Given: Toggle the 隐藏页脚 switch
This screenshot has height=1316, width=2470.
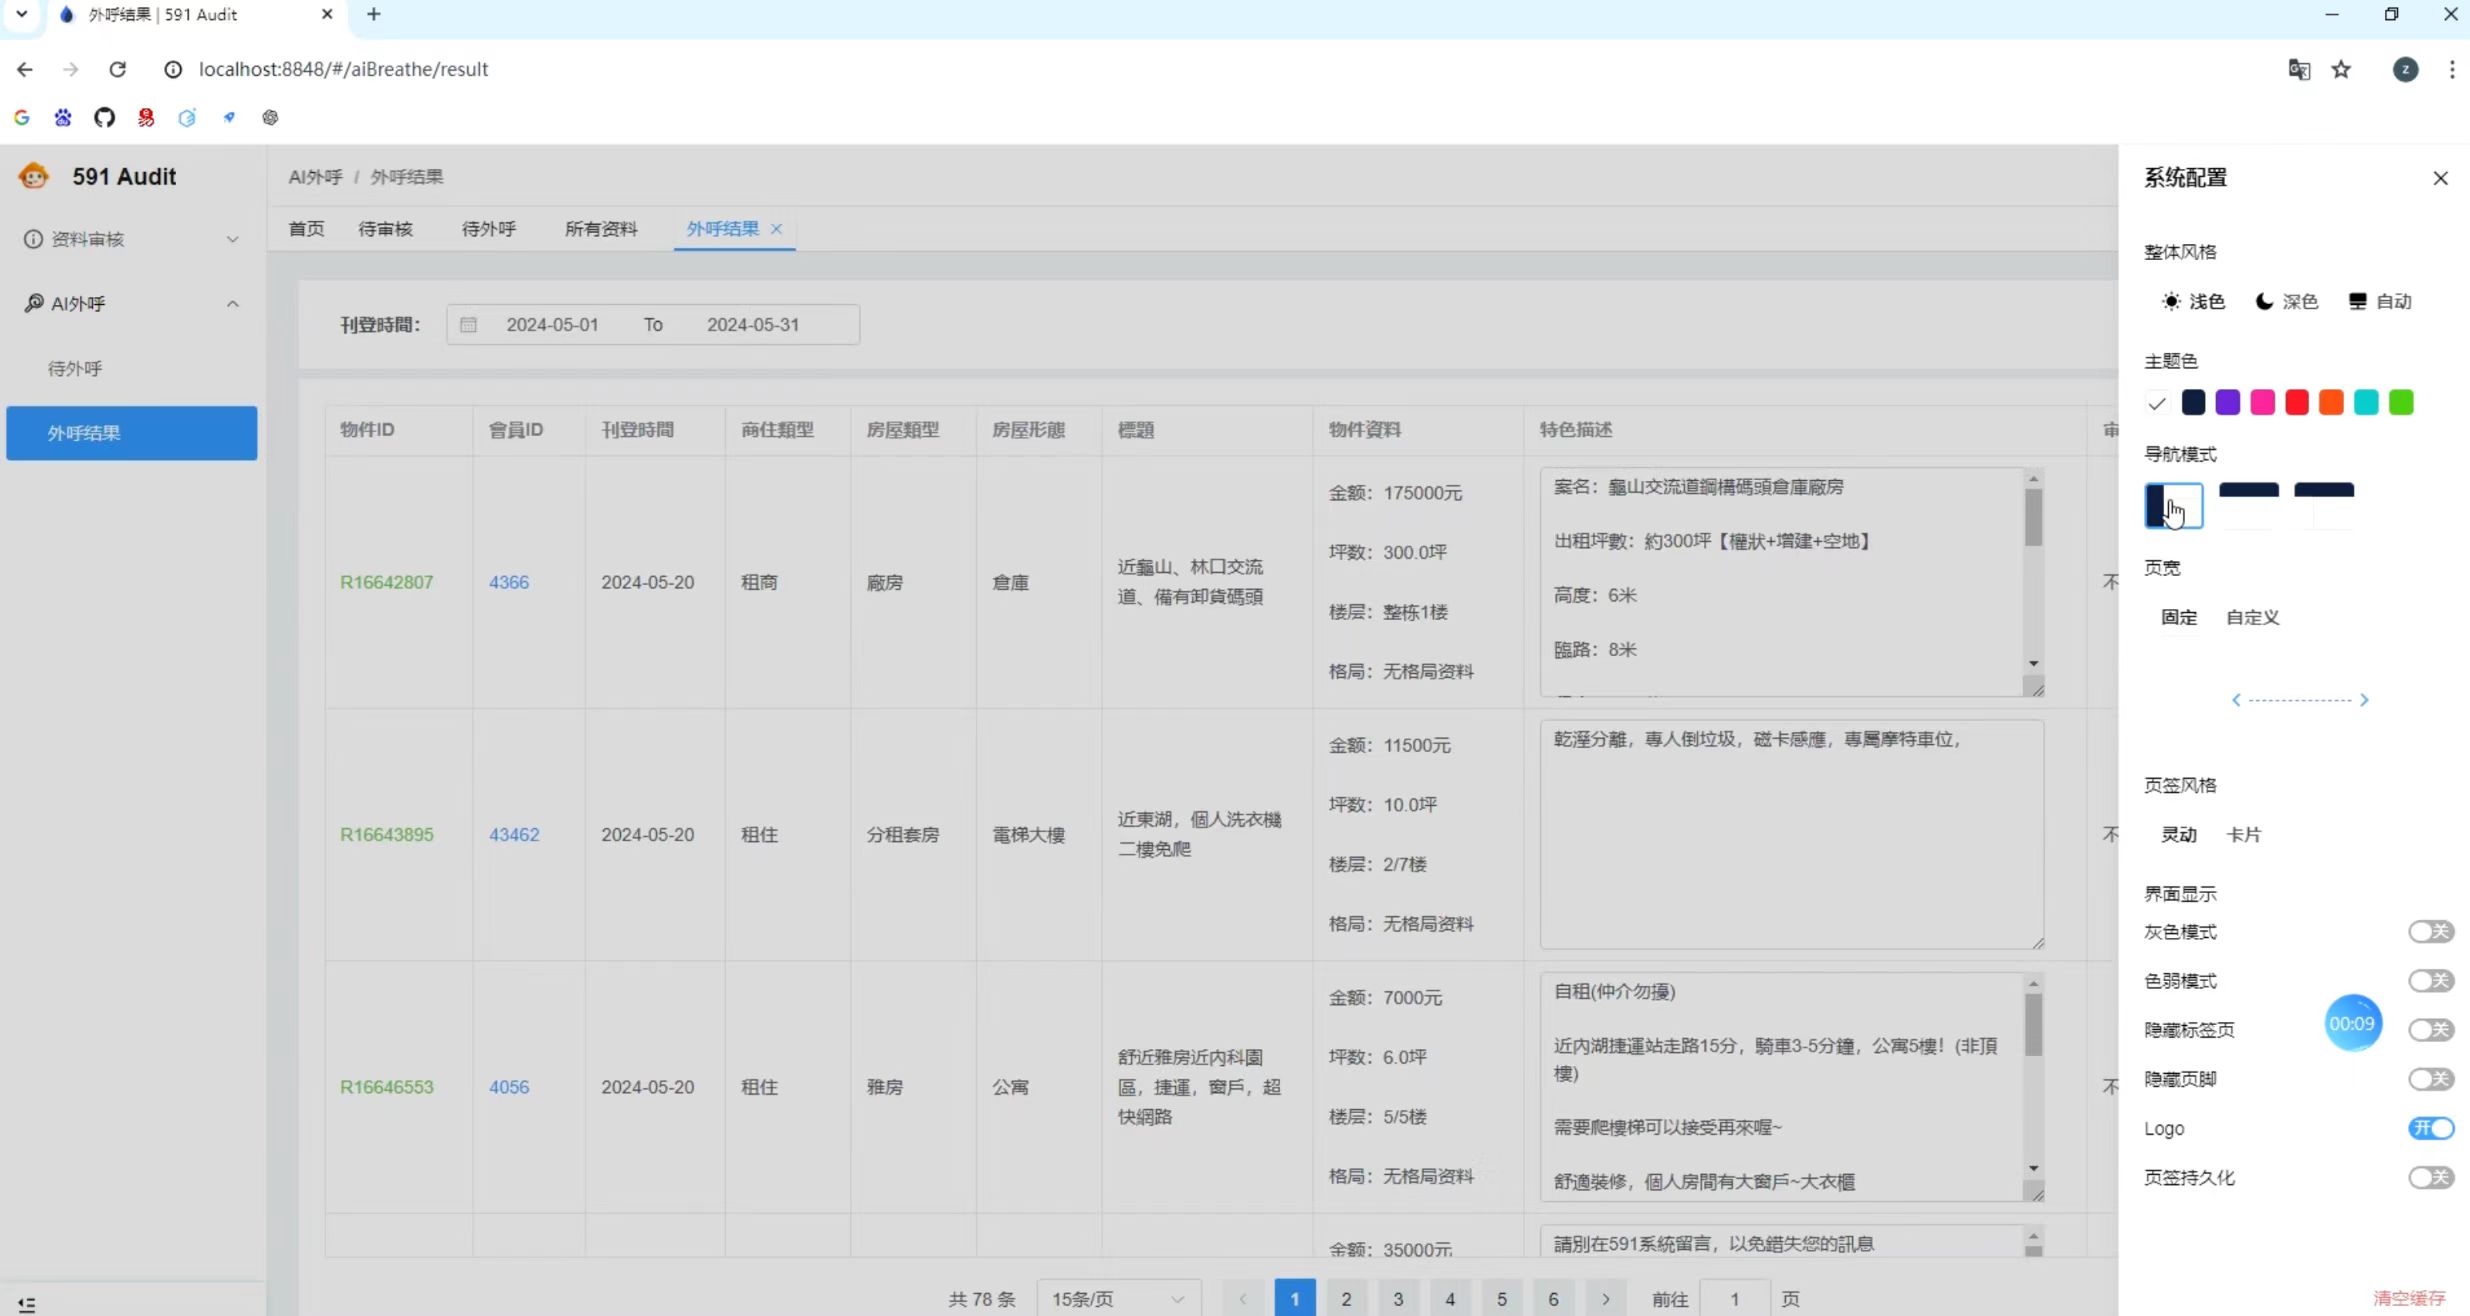Looking at the screenshot, I should pyautogui.click(x=2430, y=1079).
